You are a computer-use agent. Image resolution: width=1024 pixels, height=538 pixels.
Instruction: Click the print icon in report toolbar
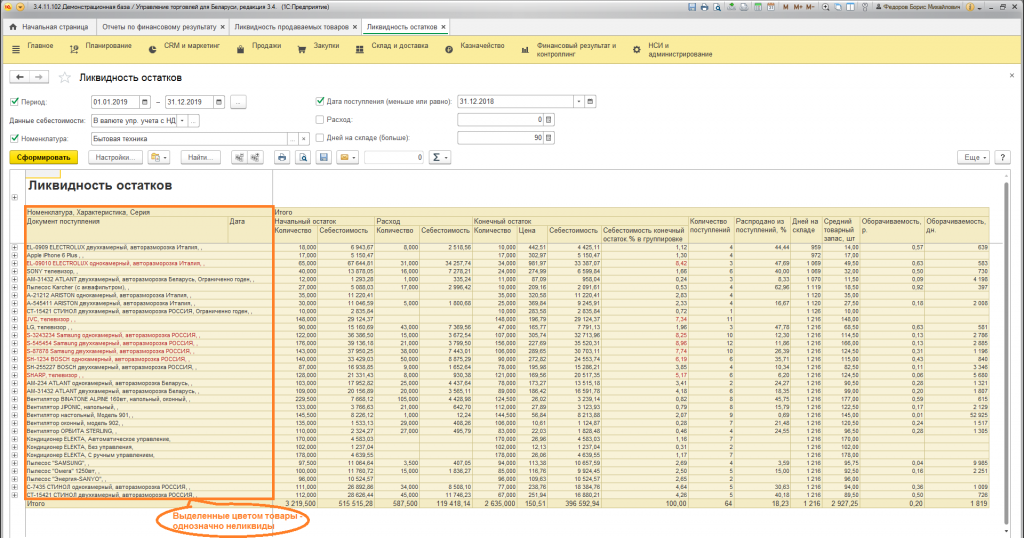(x=282, y=157)
